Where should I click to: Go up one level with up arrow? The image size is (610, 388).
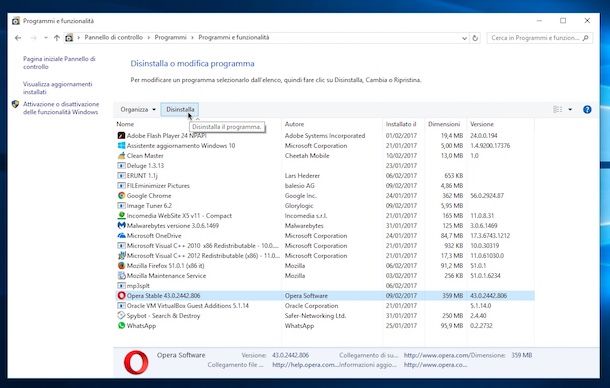pyautogui.click(x=57, y=38)
